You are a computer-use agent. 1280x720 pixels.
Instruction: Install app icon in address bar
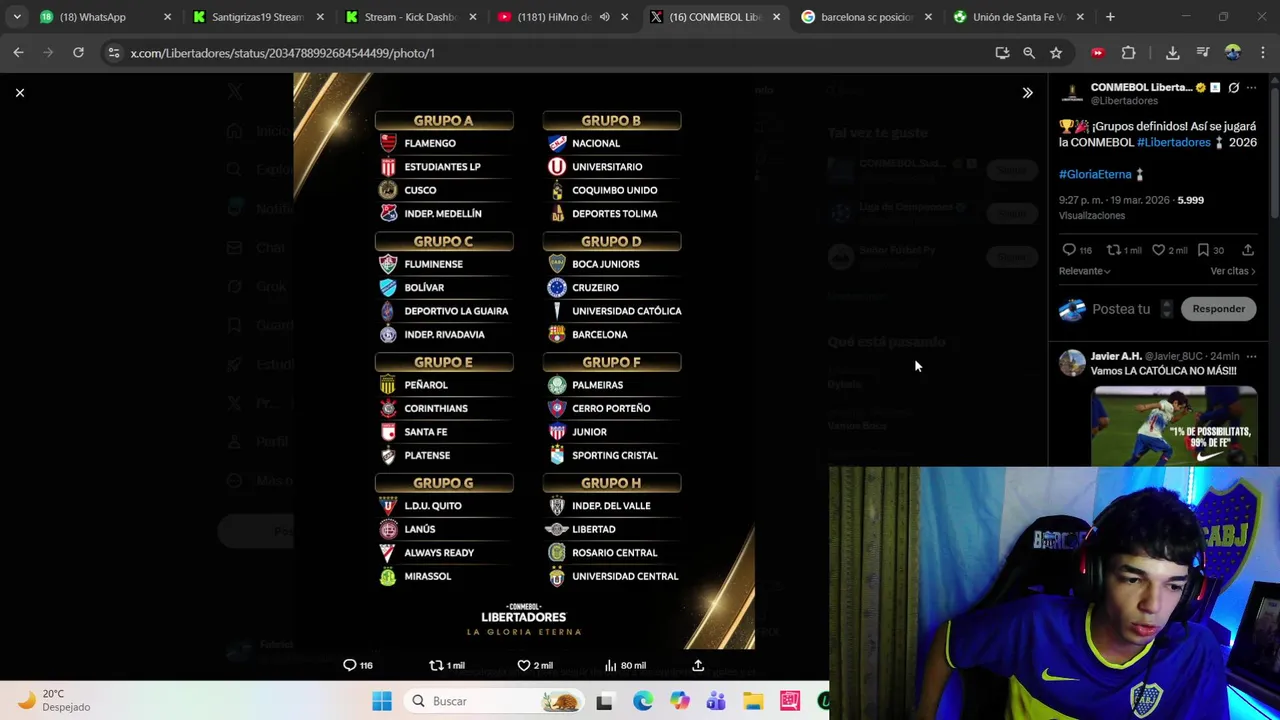coord(1002,53)
